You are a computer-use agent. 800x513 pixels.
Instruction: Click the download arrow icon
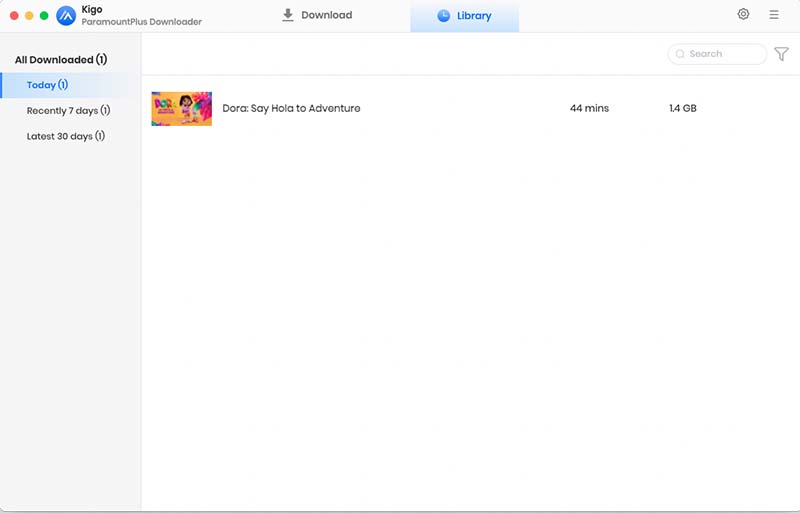[288, 15]
